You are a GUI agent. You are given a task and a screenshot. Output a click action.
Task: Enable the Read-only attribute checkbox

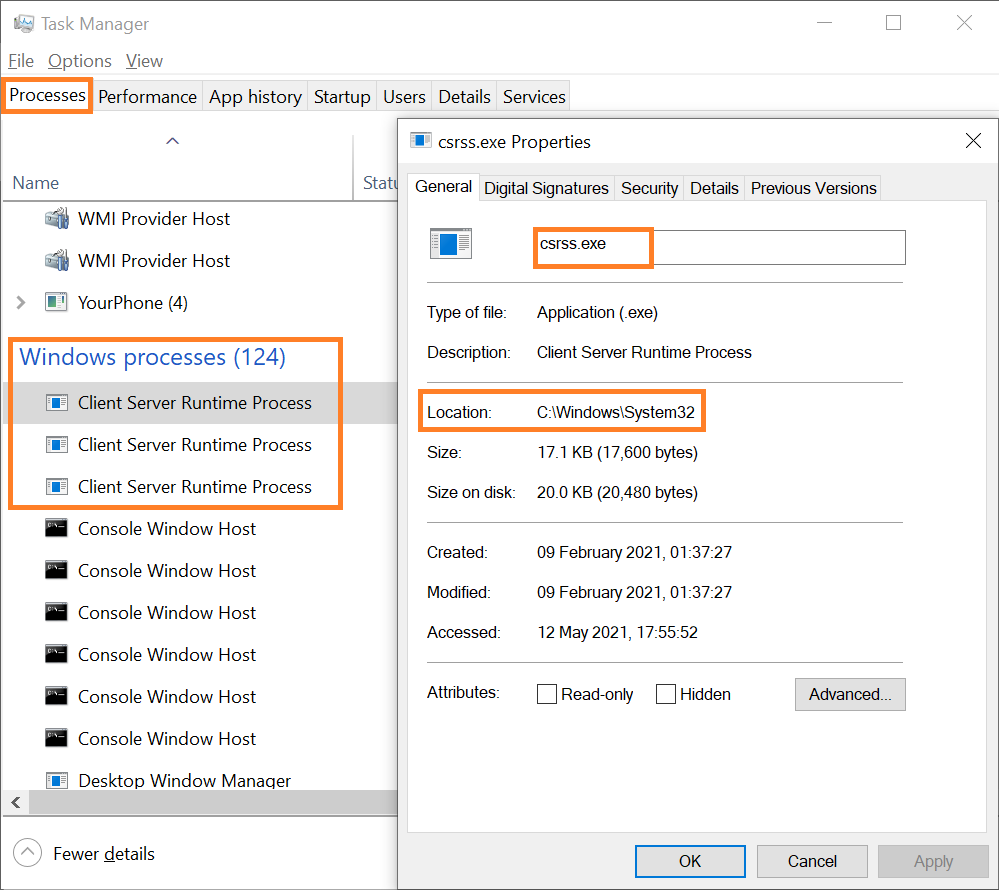[547, 694]
